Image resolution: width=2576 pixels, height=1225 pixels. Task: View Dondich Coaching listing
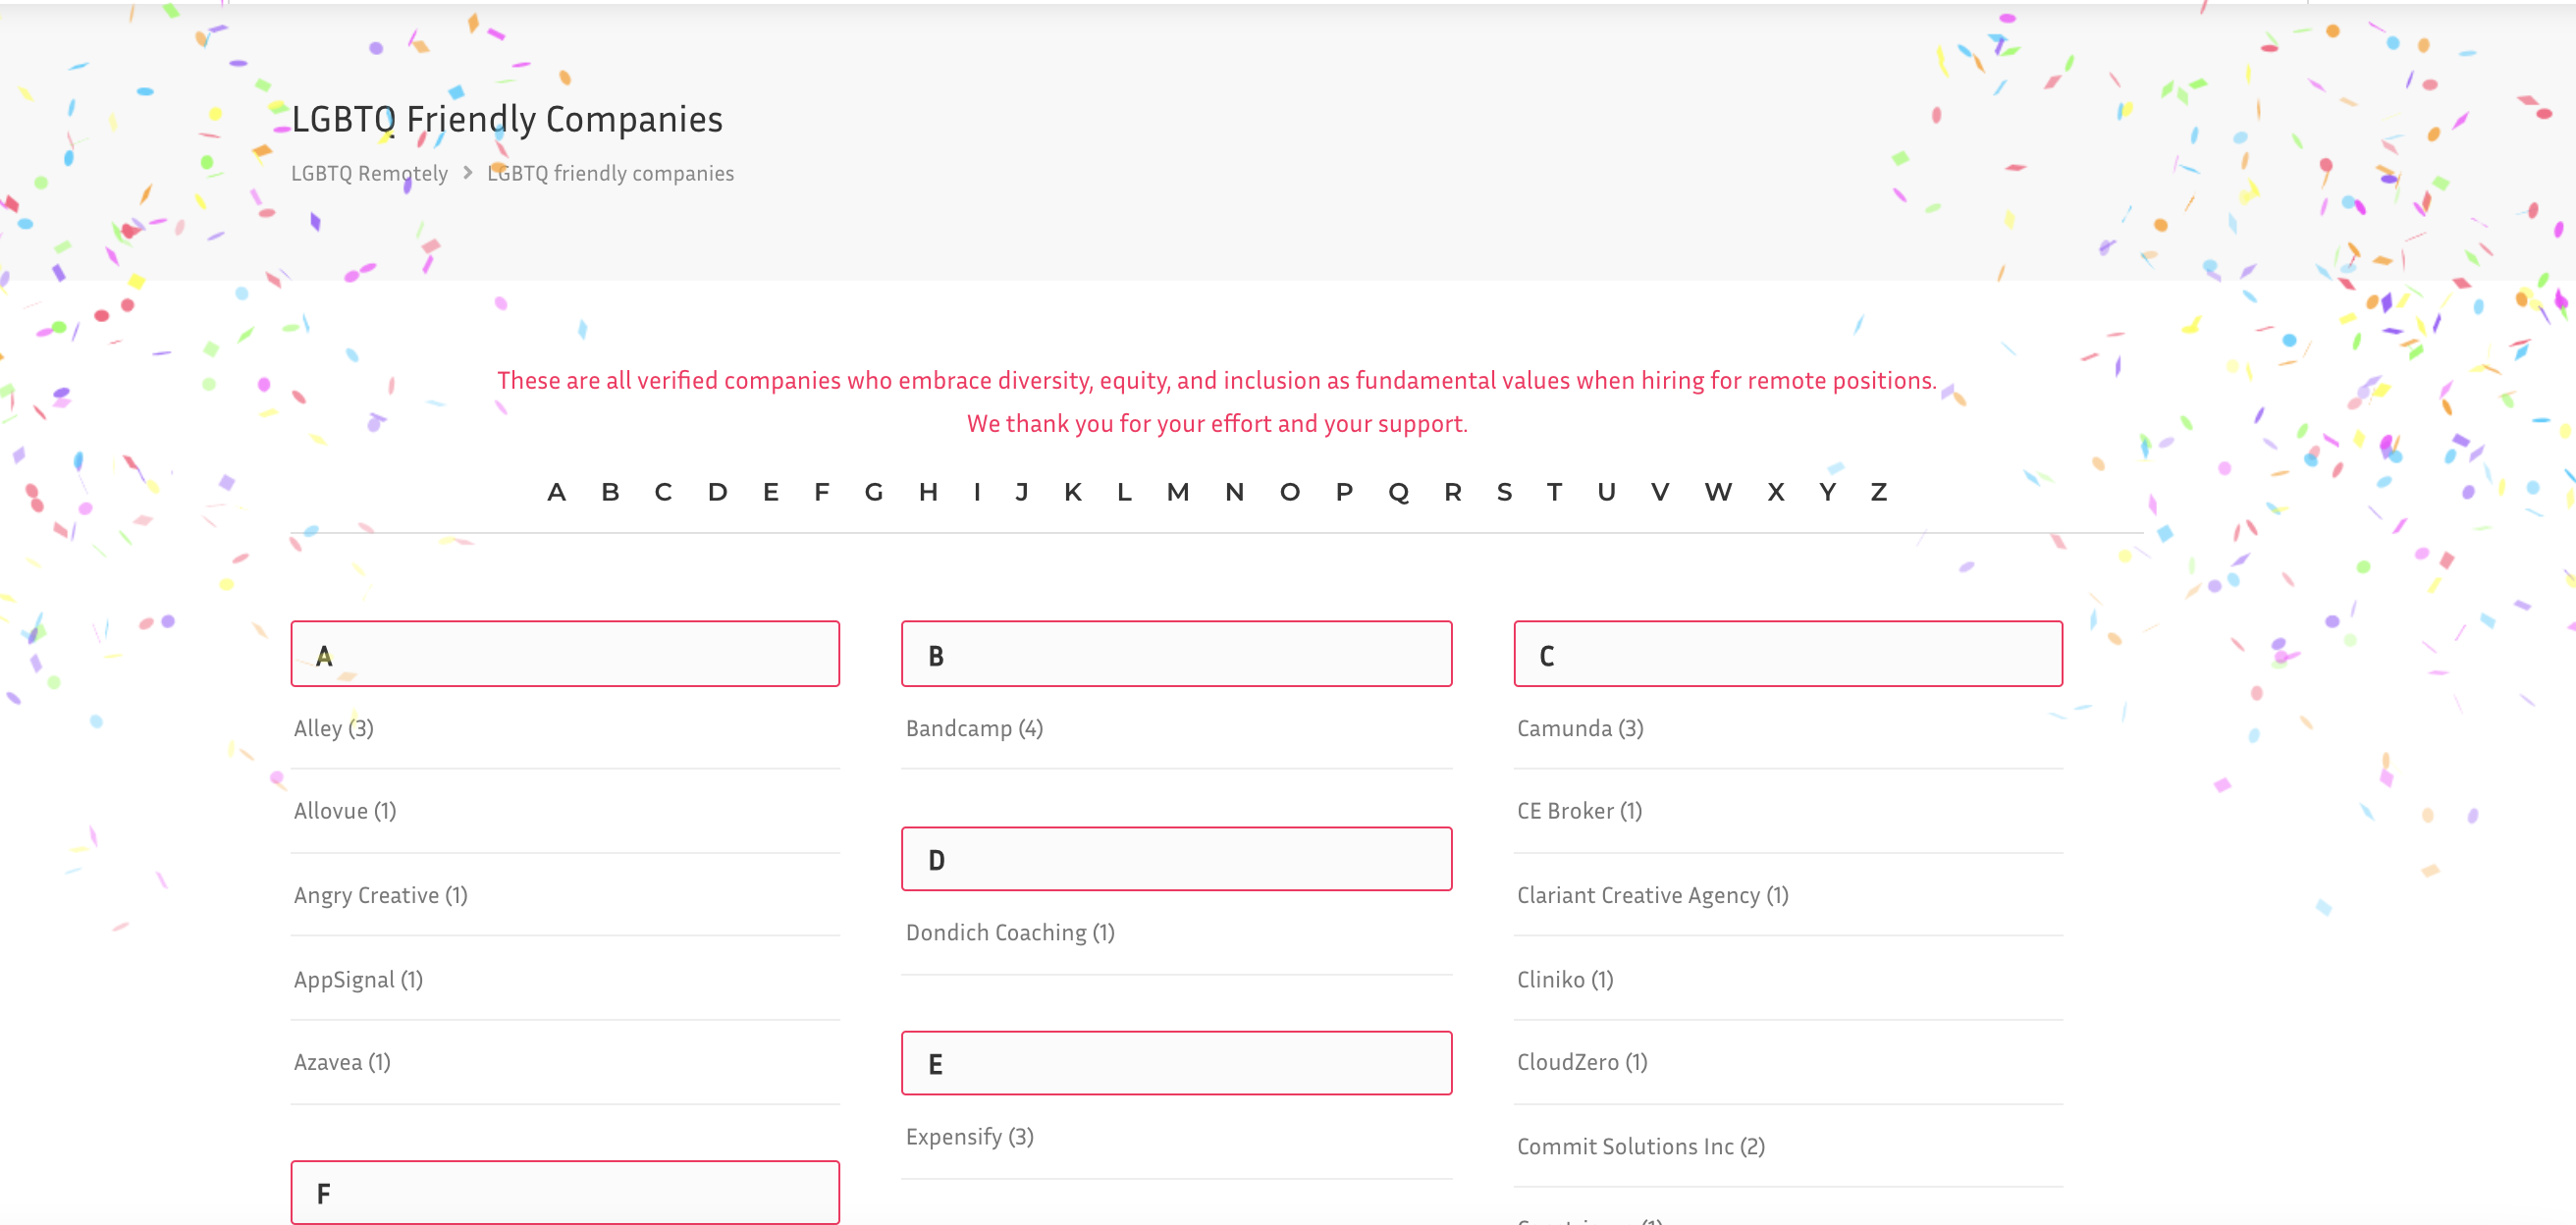(x=1009, y=932)
